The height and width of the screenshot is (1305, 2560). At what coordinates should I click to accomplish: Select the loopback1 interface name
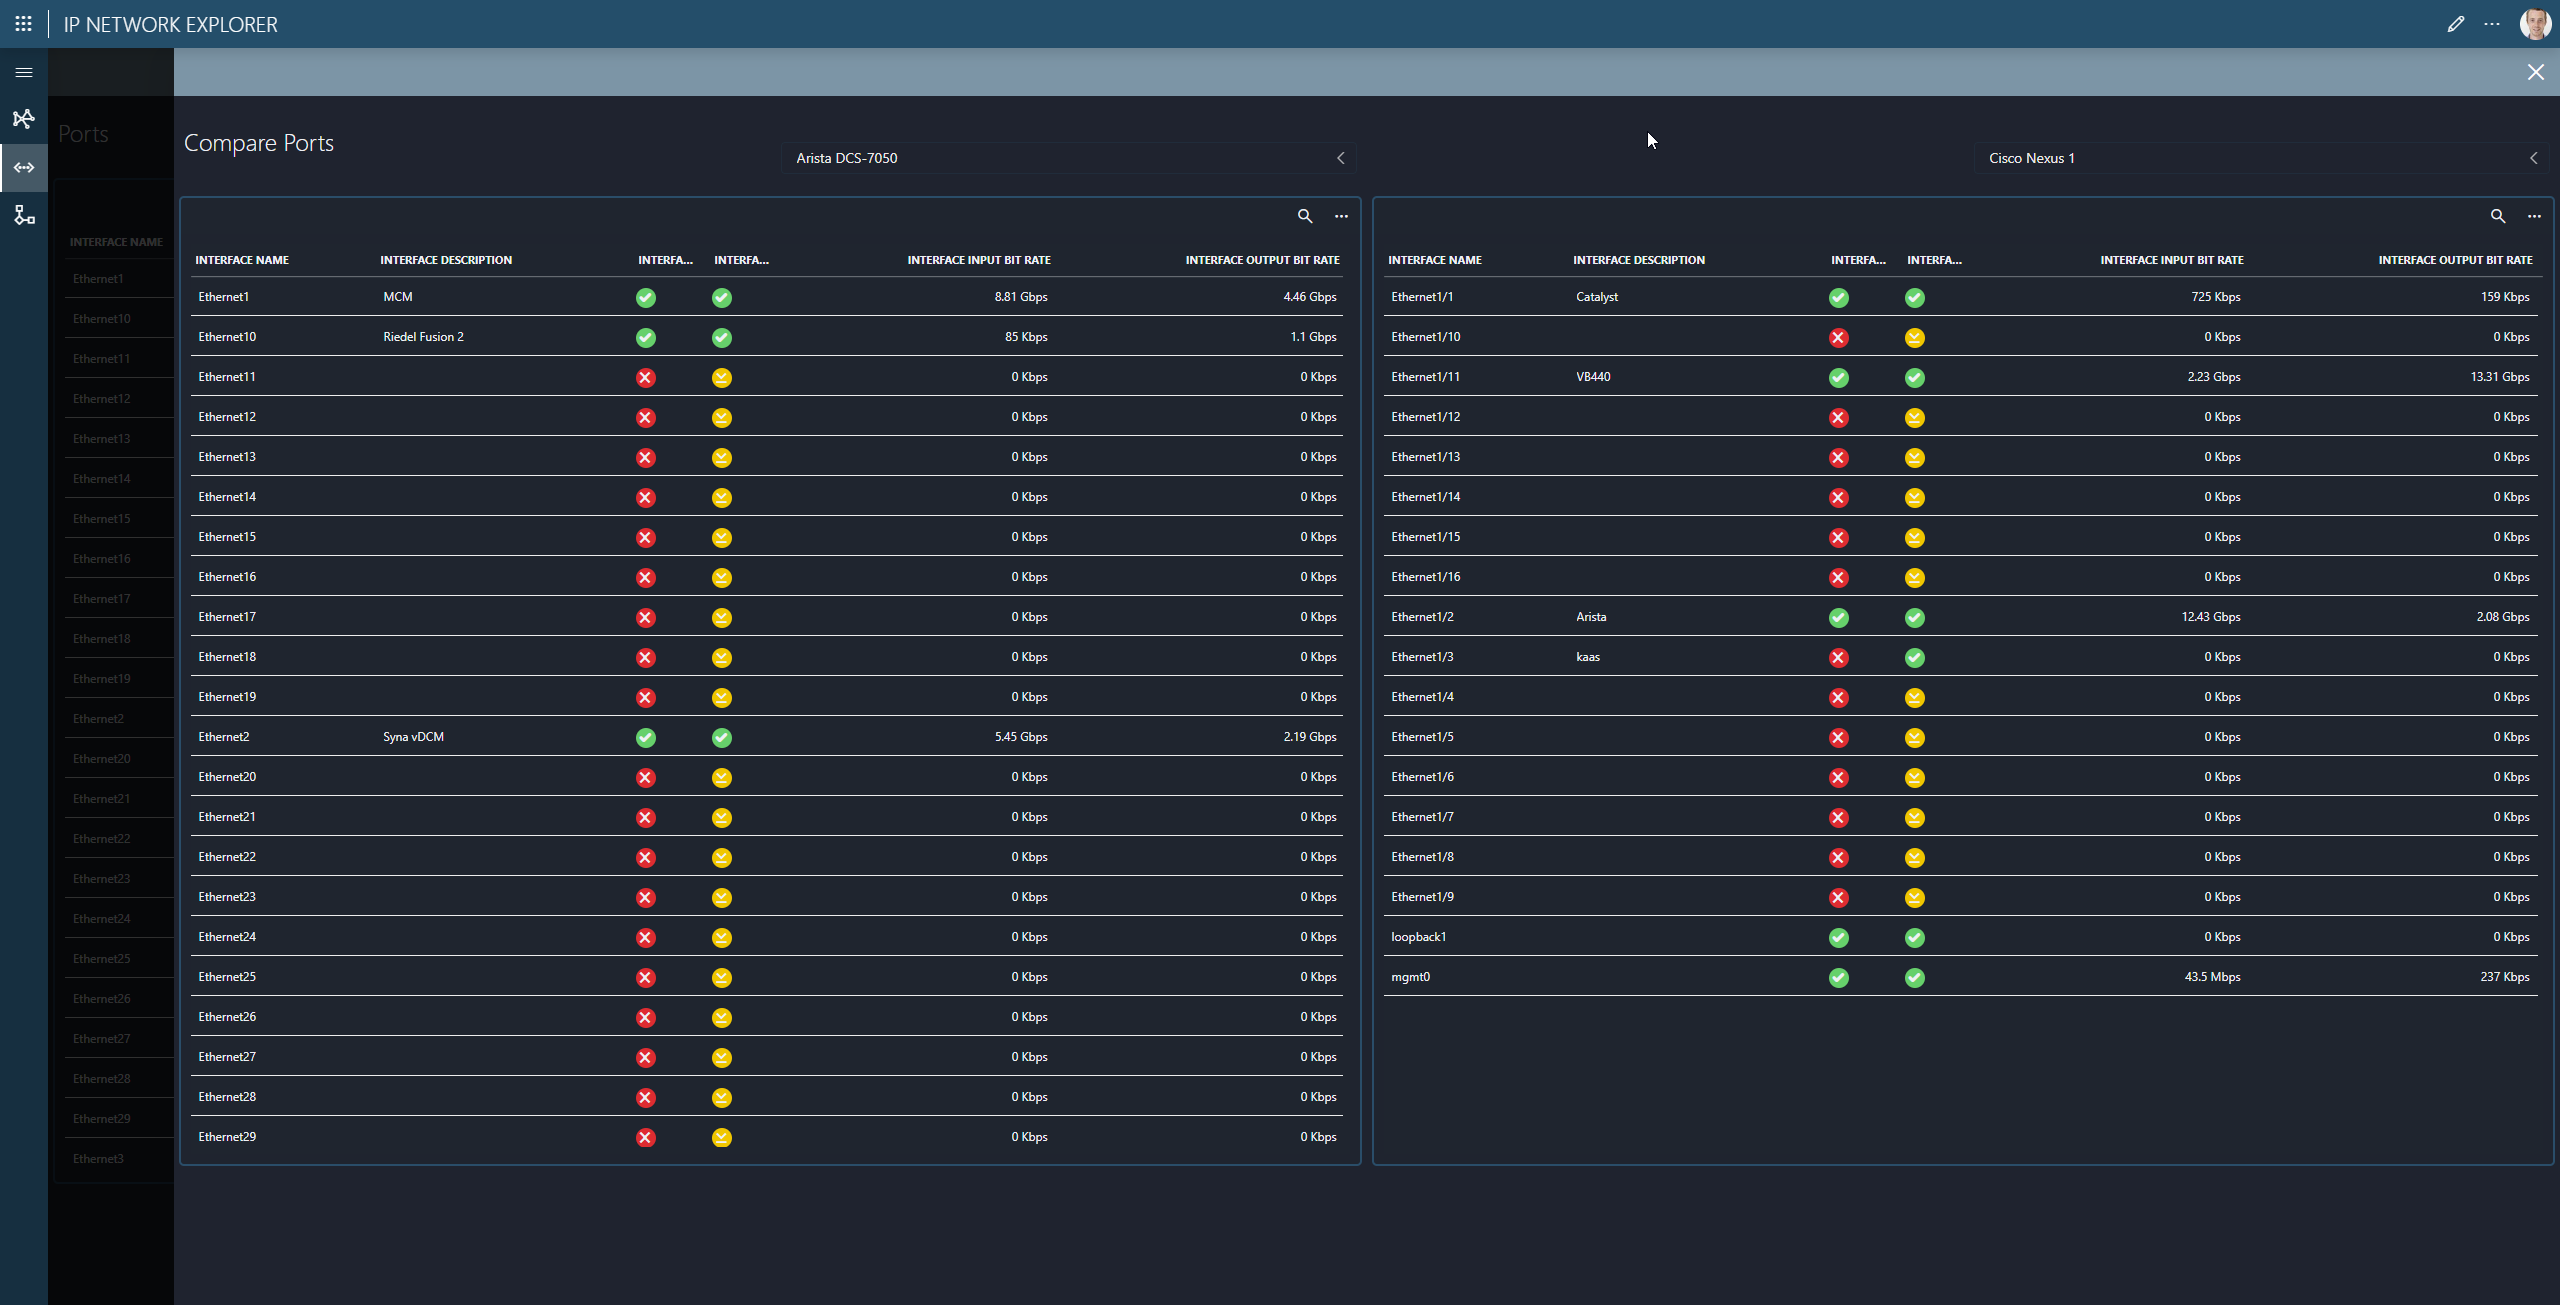(x=1418, y=937)
